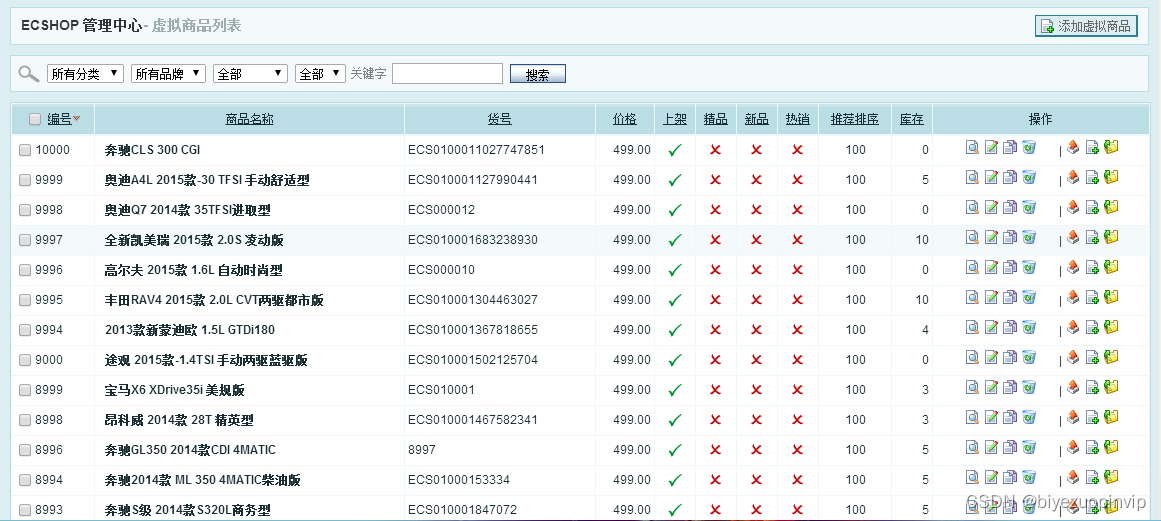Toggle the red 精品 cross for 奥迪A4L row
This screenshot has height=521, width=1161.
715,180
